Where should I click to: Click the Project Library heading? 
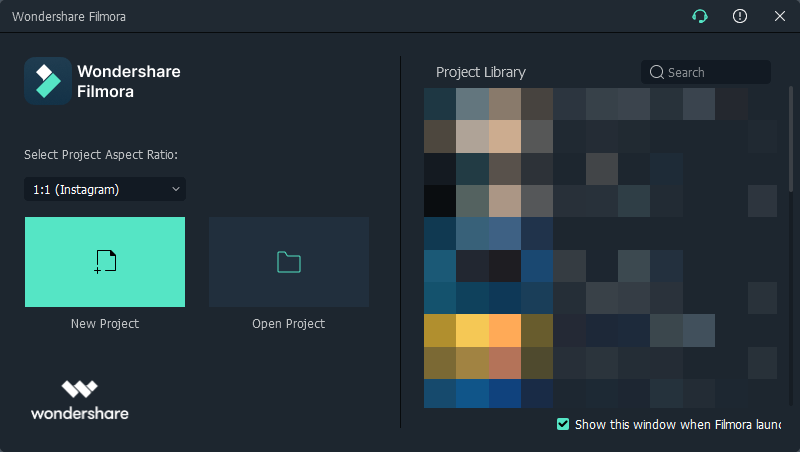coord(481,72)
